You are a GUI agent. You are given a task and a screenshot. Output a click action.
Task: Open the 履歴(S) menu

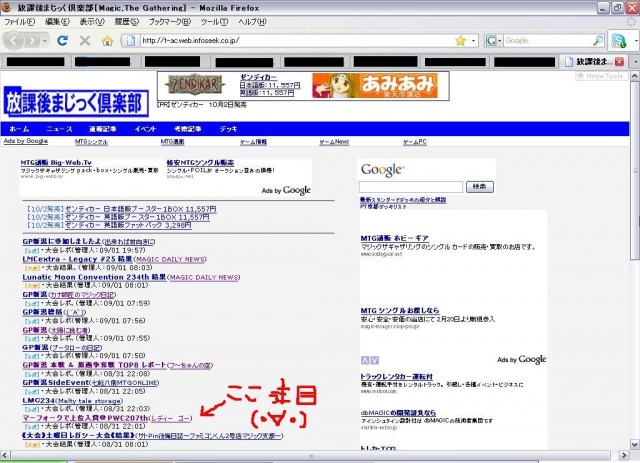click(x=127, y=22)
